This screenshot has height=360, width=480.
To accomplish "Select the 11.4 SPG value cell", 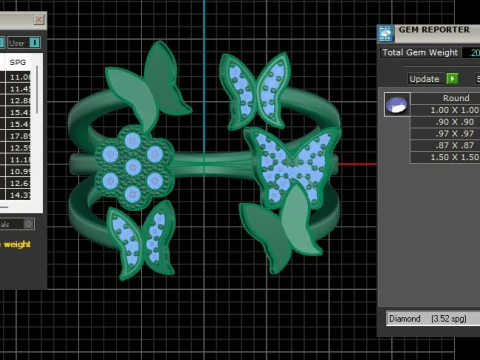I will [18, 89].
